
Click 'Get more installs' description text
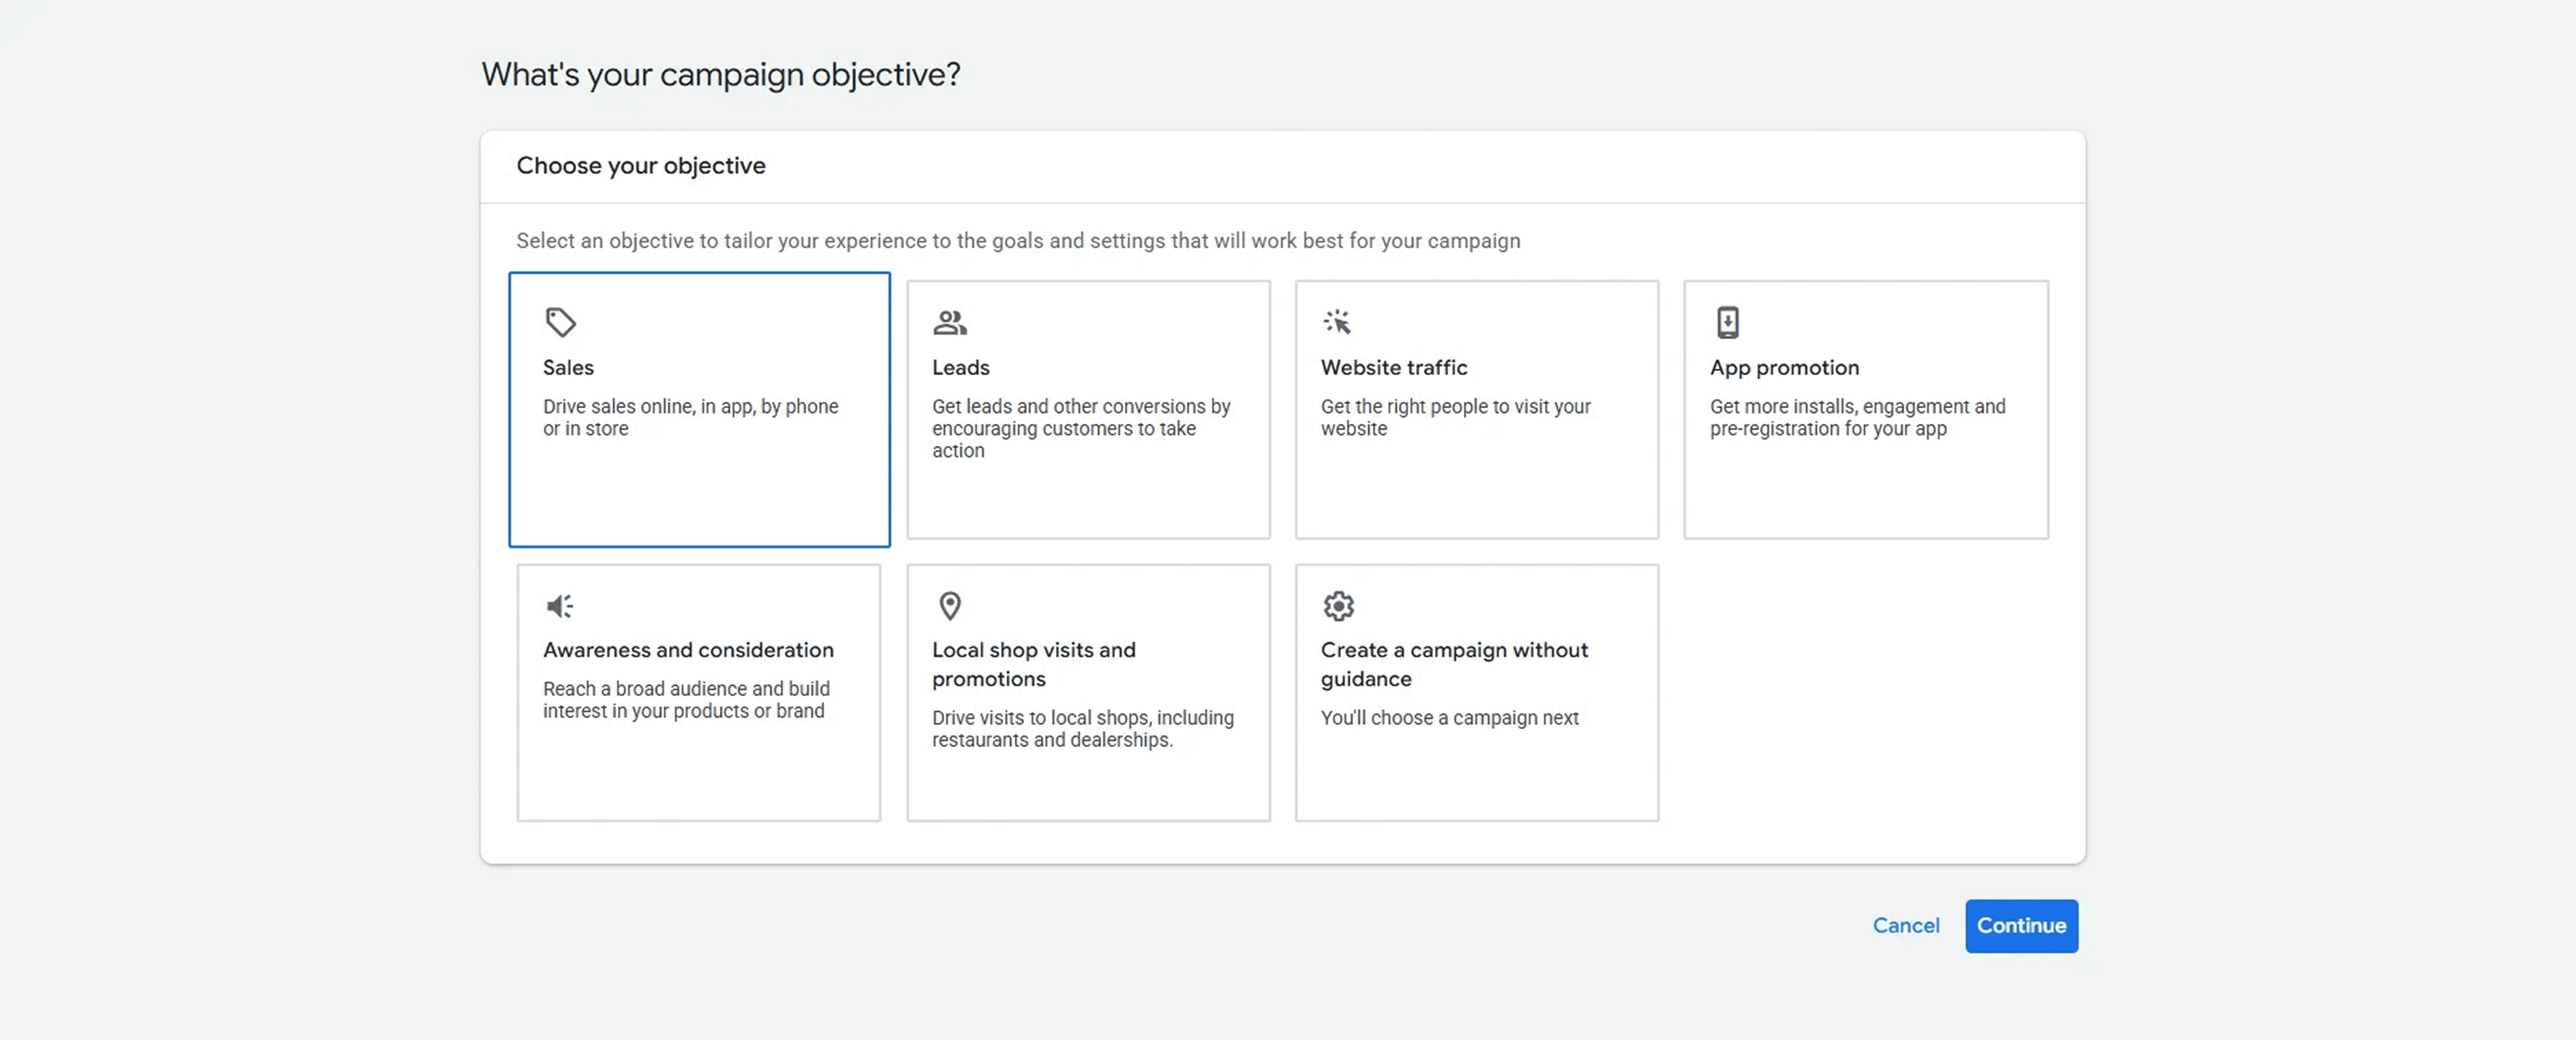(x=1857, y=417)
